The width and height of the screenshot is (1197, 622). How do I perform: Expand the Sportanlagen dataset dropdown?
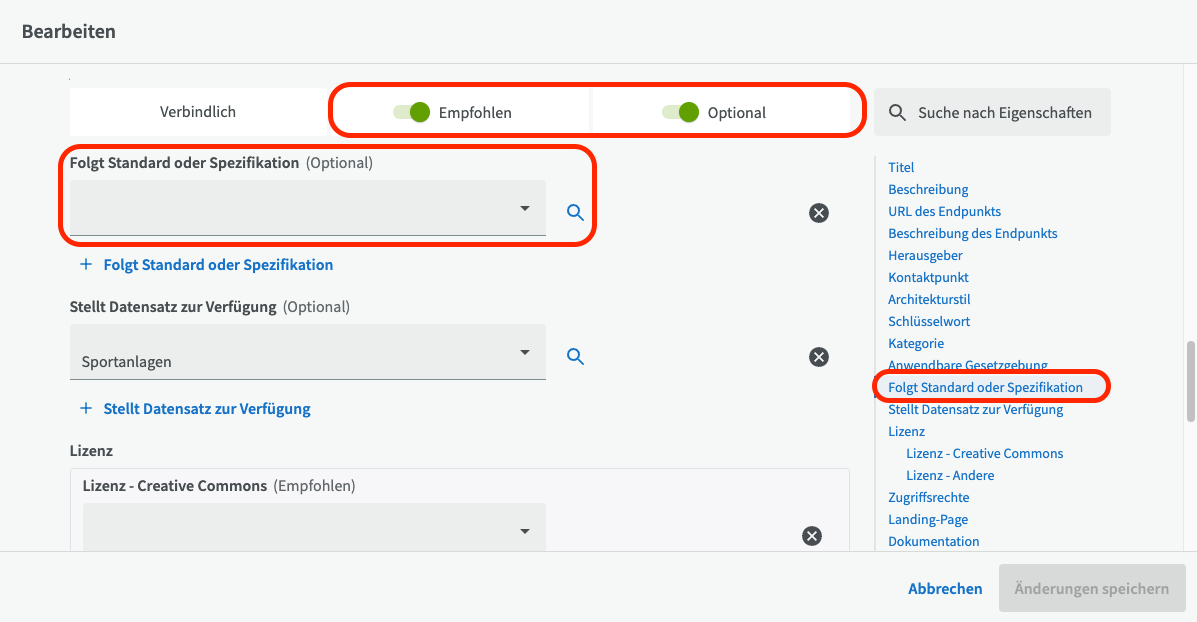pos(308,353)
